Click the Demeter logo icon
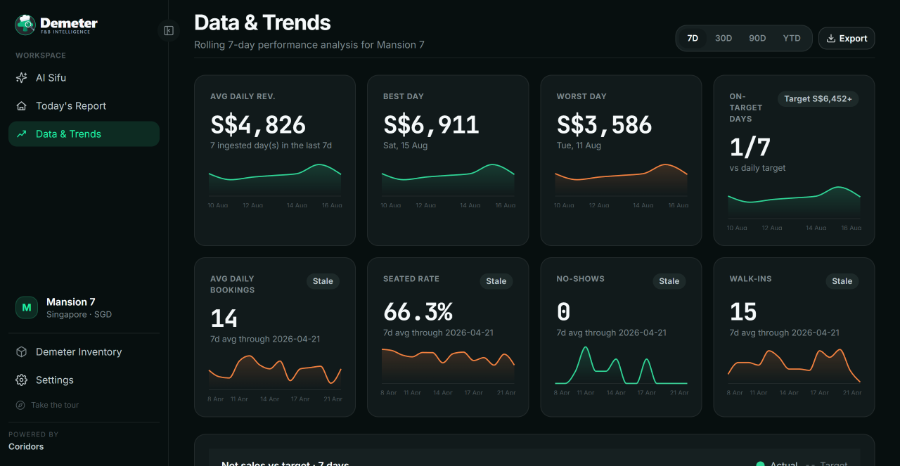Screen dimensions: 900x466 click(x=25, y=25)
